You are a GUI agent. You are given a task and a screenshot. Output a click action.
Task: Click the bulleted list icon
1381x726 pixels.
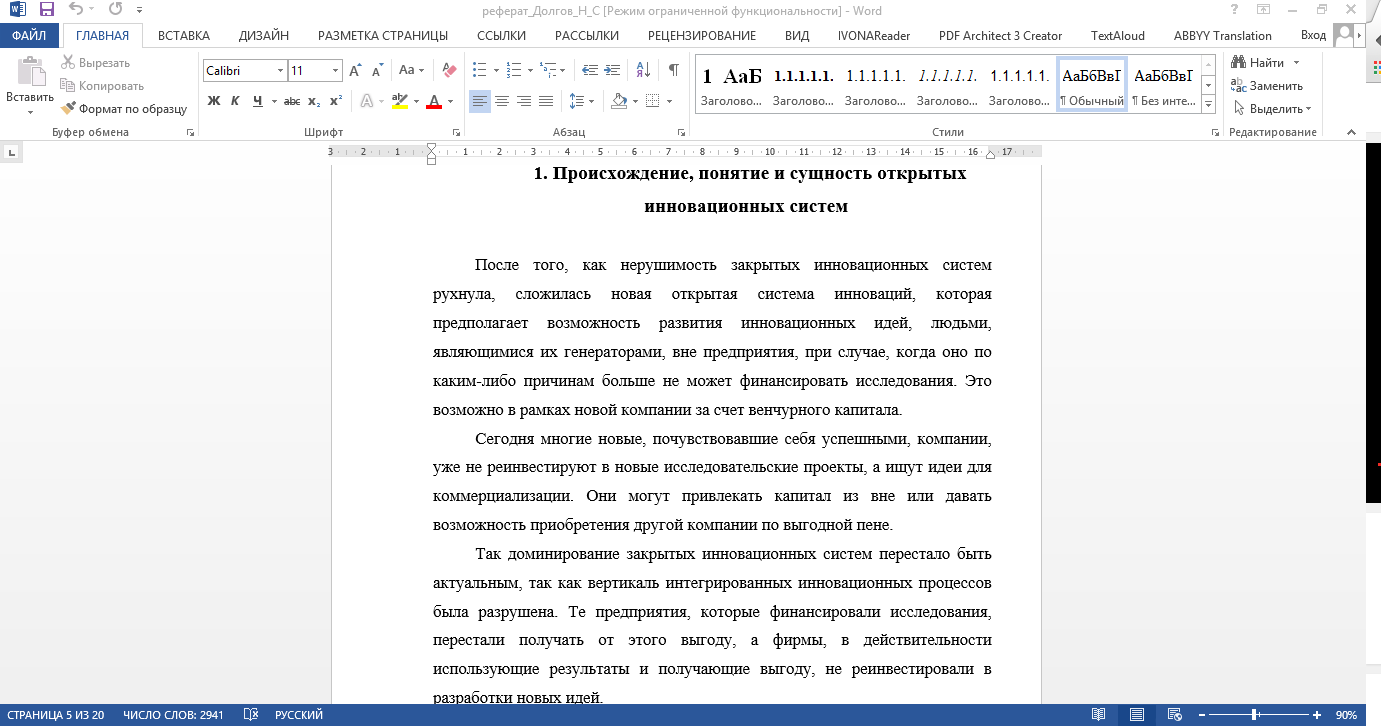click(x=479, y=70)
